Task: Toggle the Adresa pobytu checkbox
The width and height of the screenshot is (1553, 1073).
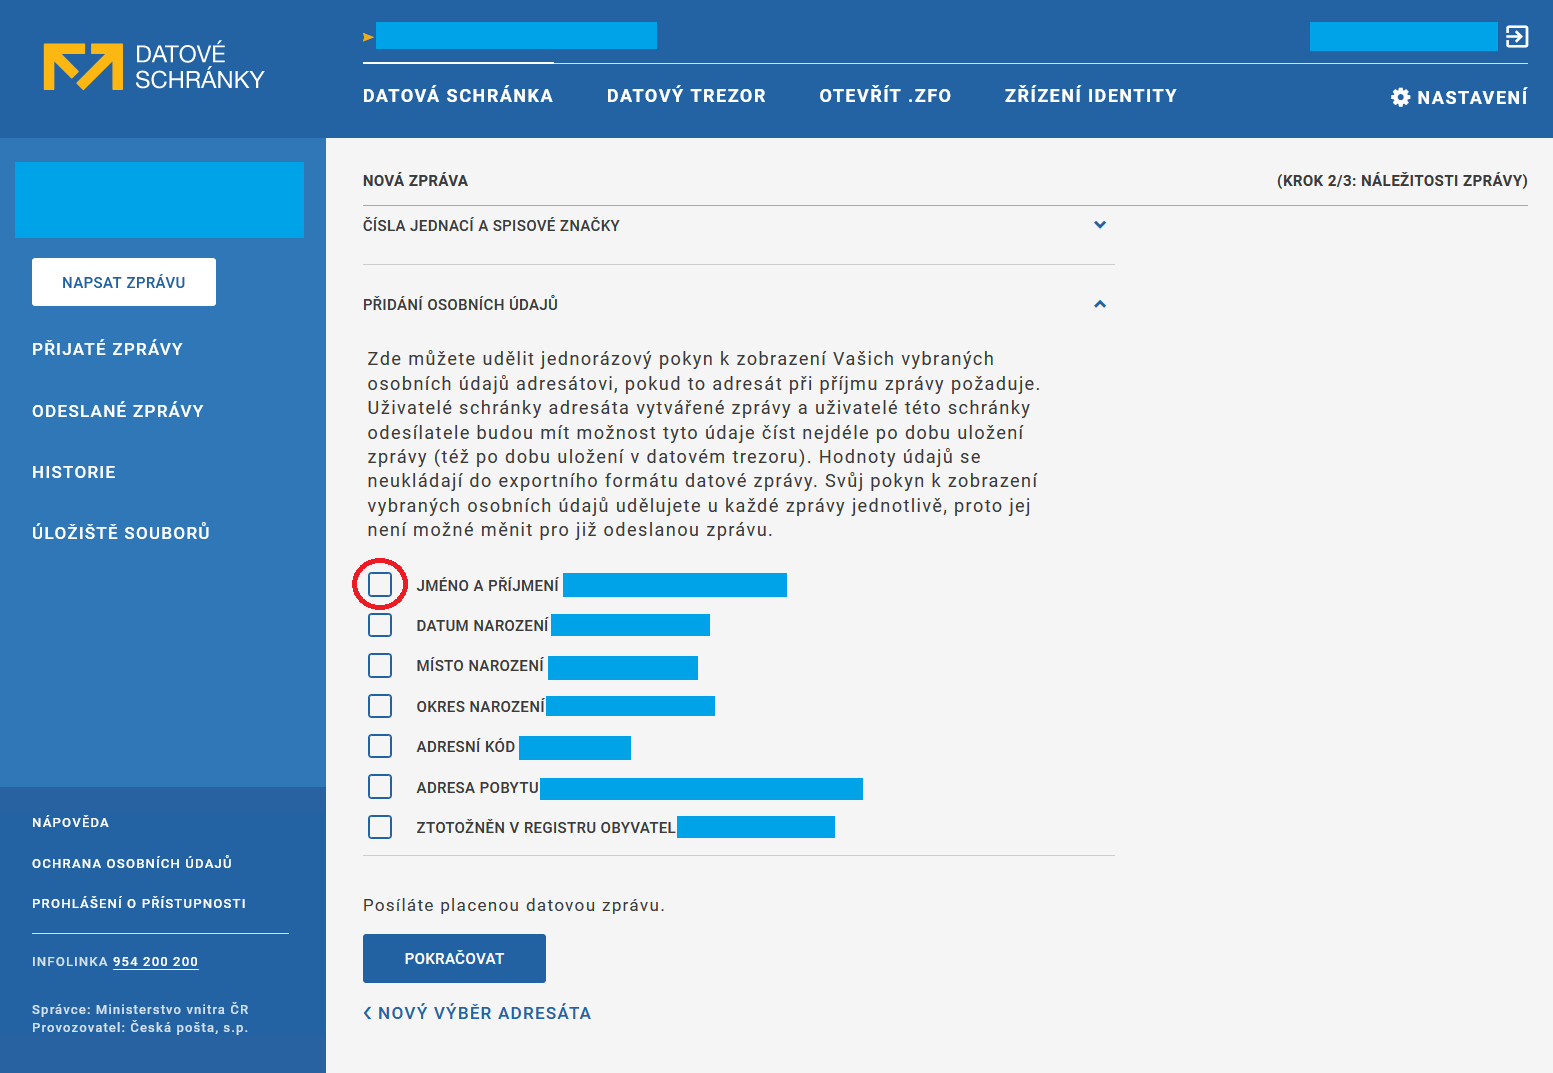Action: click(380, 787)
